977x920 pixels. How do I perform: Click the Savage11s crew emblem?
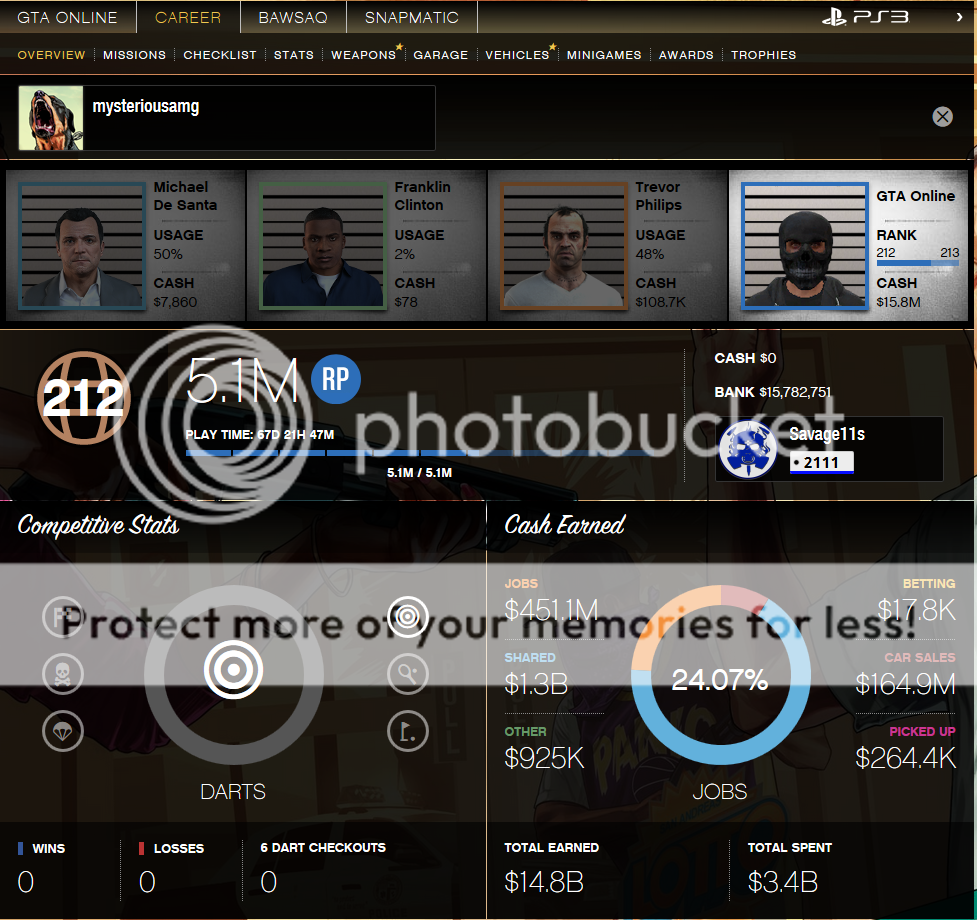click(x=747, y=450)
